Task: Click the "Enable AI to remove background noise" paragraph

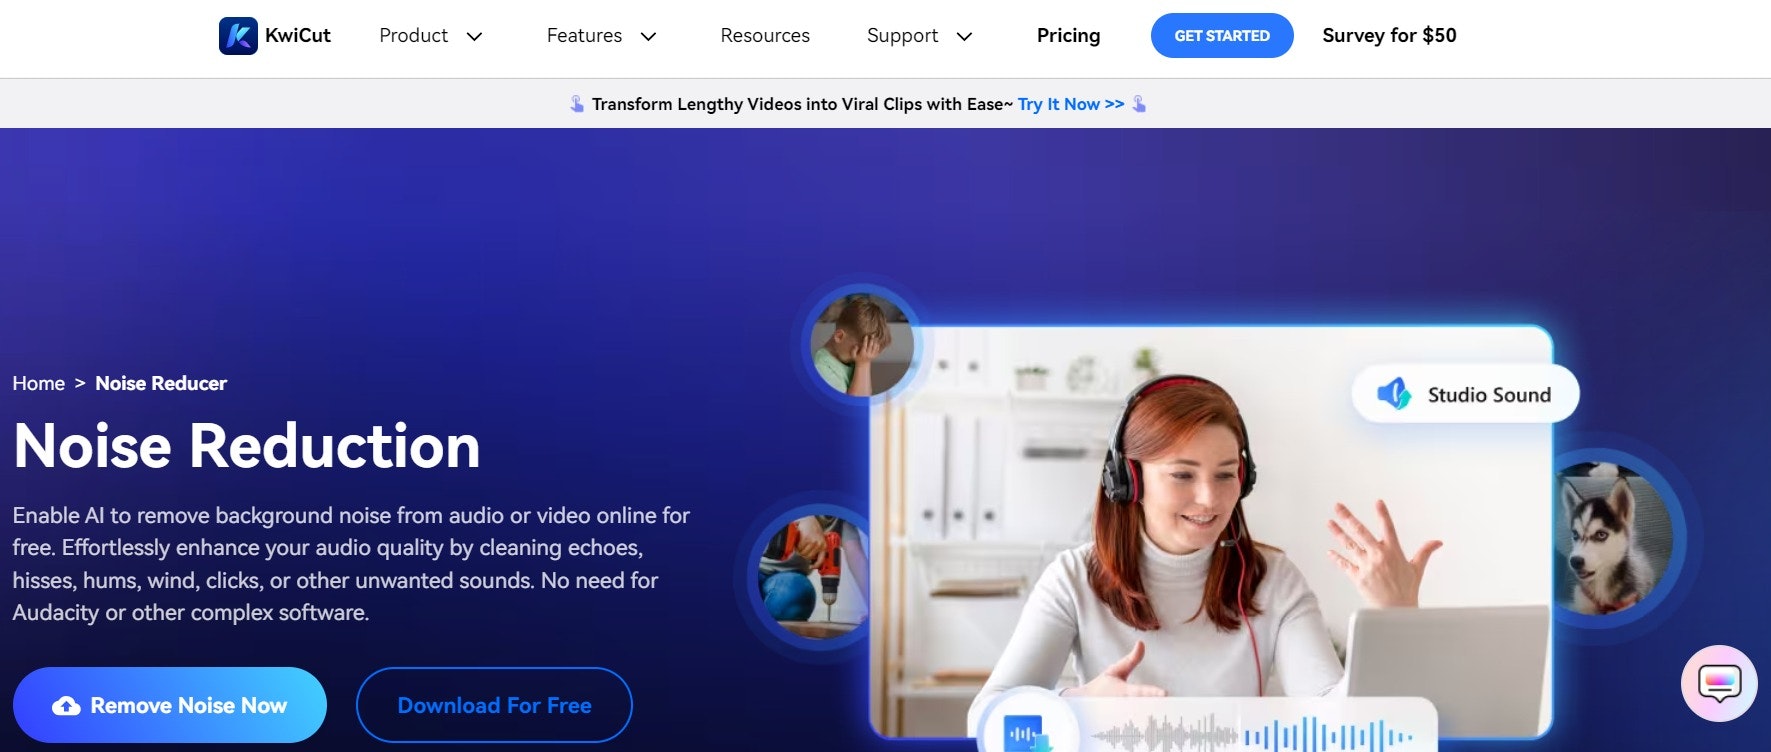Action: 351,564
